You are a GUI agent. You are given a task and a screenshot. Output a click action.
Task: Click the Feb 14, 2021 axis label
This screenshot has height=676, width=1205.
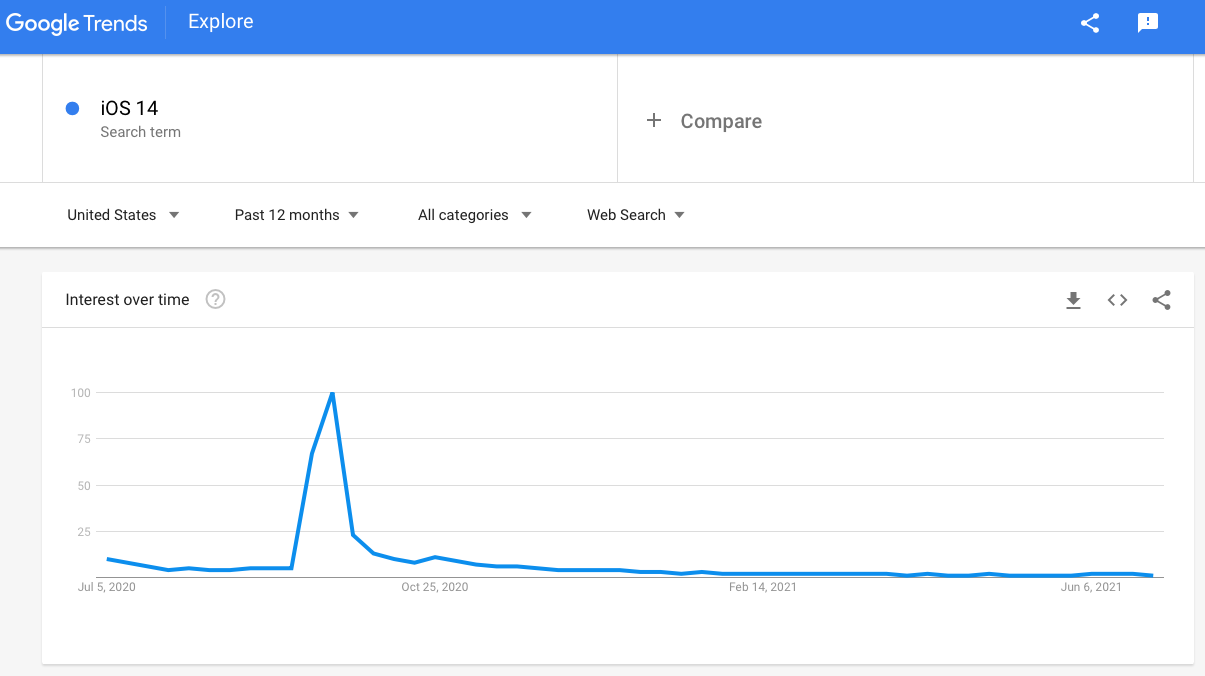point(763,587)
